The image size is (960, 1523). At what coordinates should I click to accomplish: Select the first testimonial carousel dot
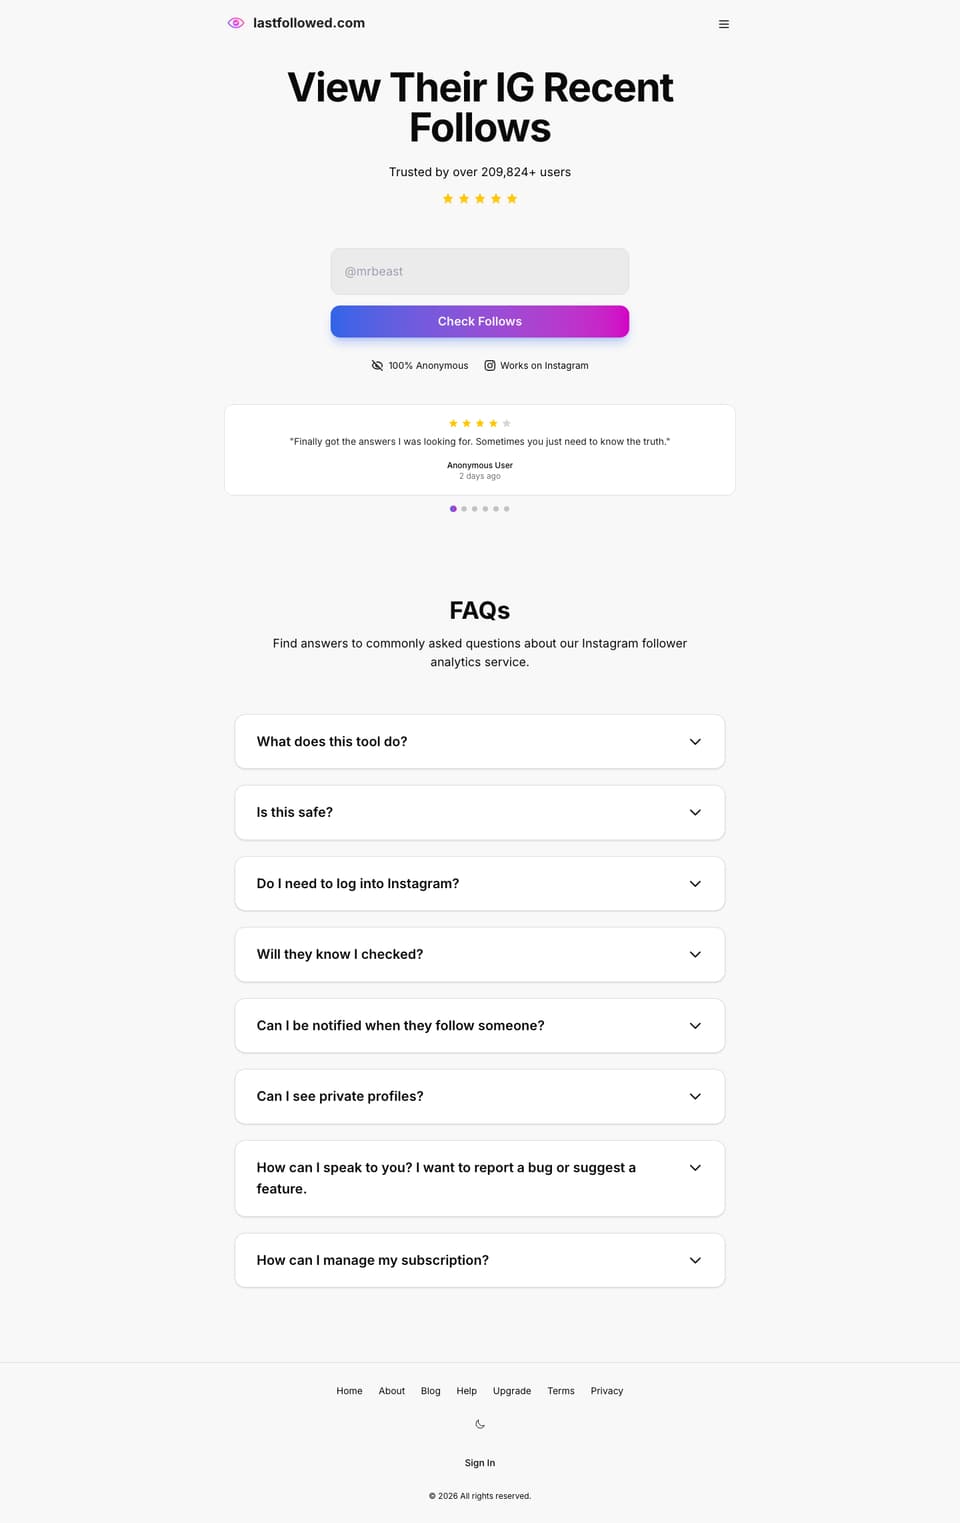tap(453, 509)
